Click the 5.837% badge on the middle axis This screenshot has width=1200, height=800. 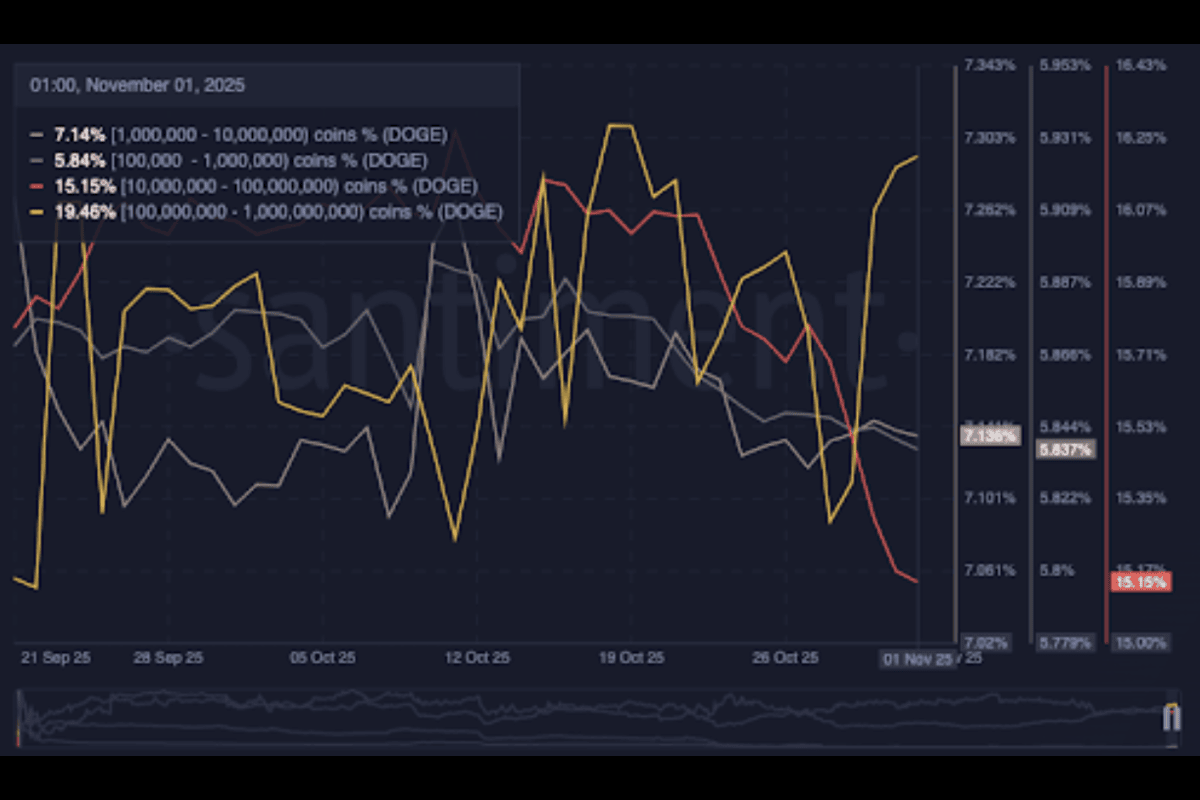pos(1065,450)
